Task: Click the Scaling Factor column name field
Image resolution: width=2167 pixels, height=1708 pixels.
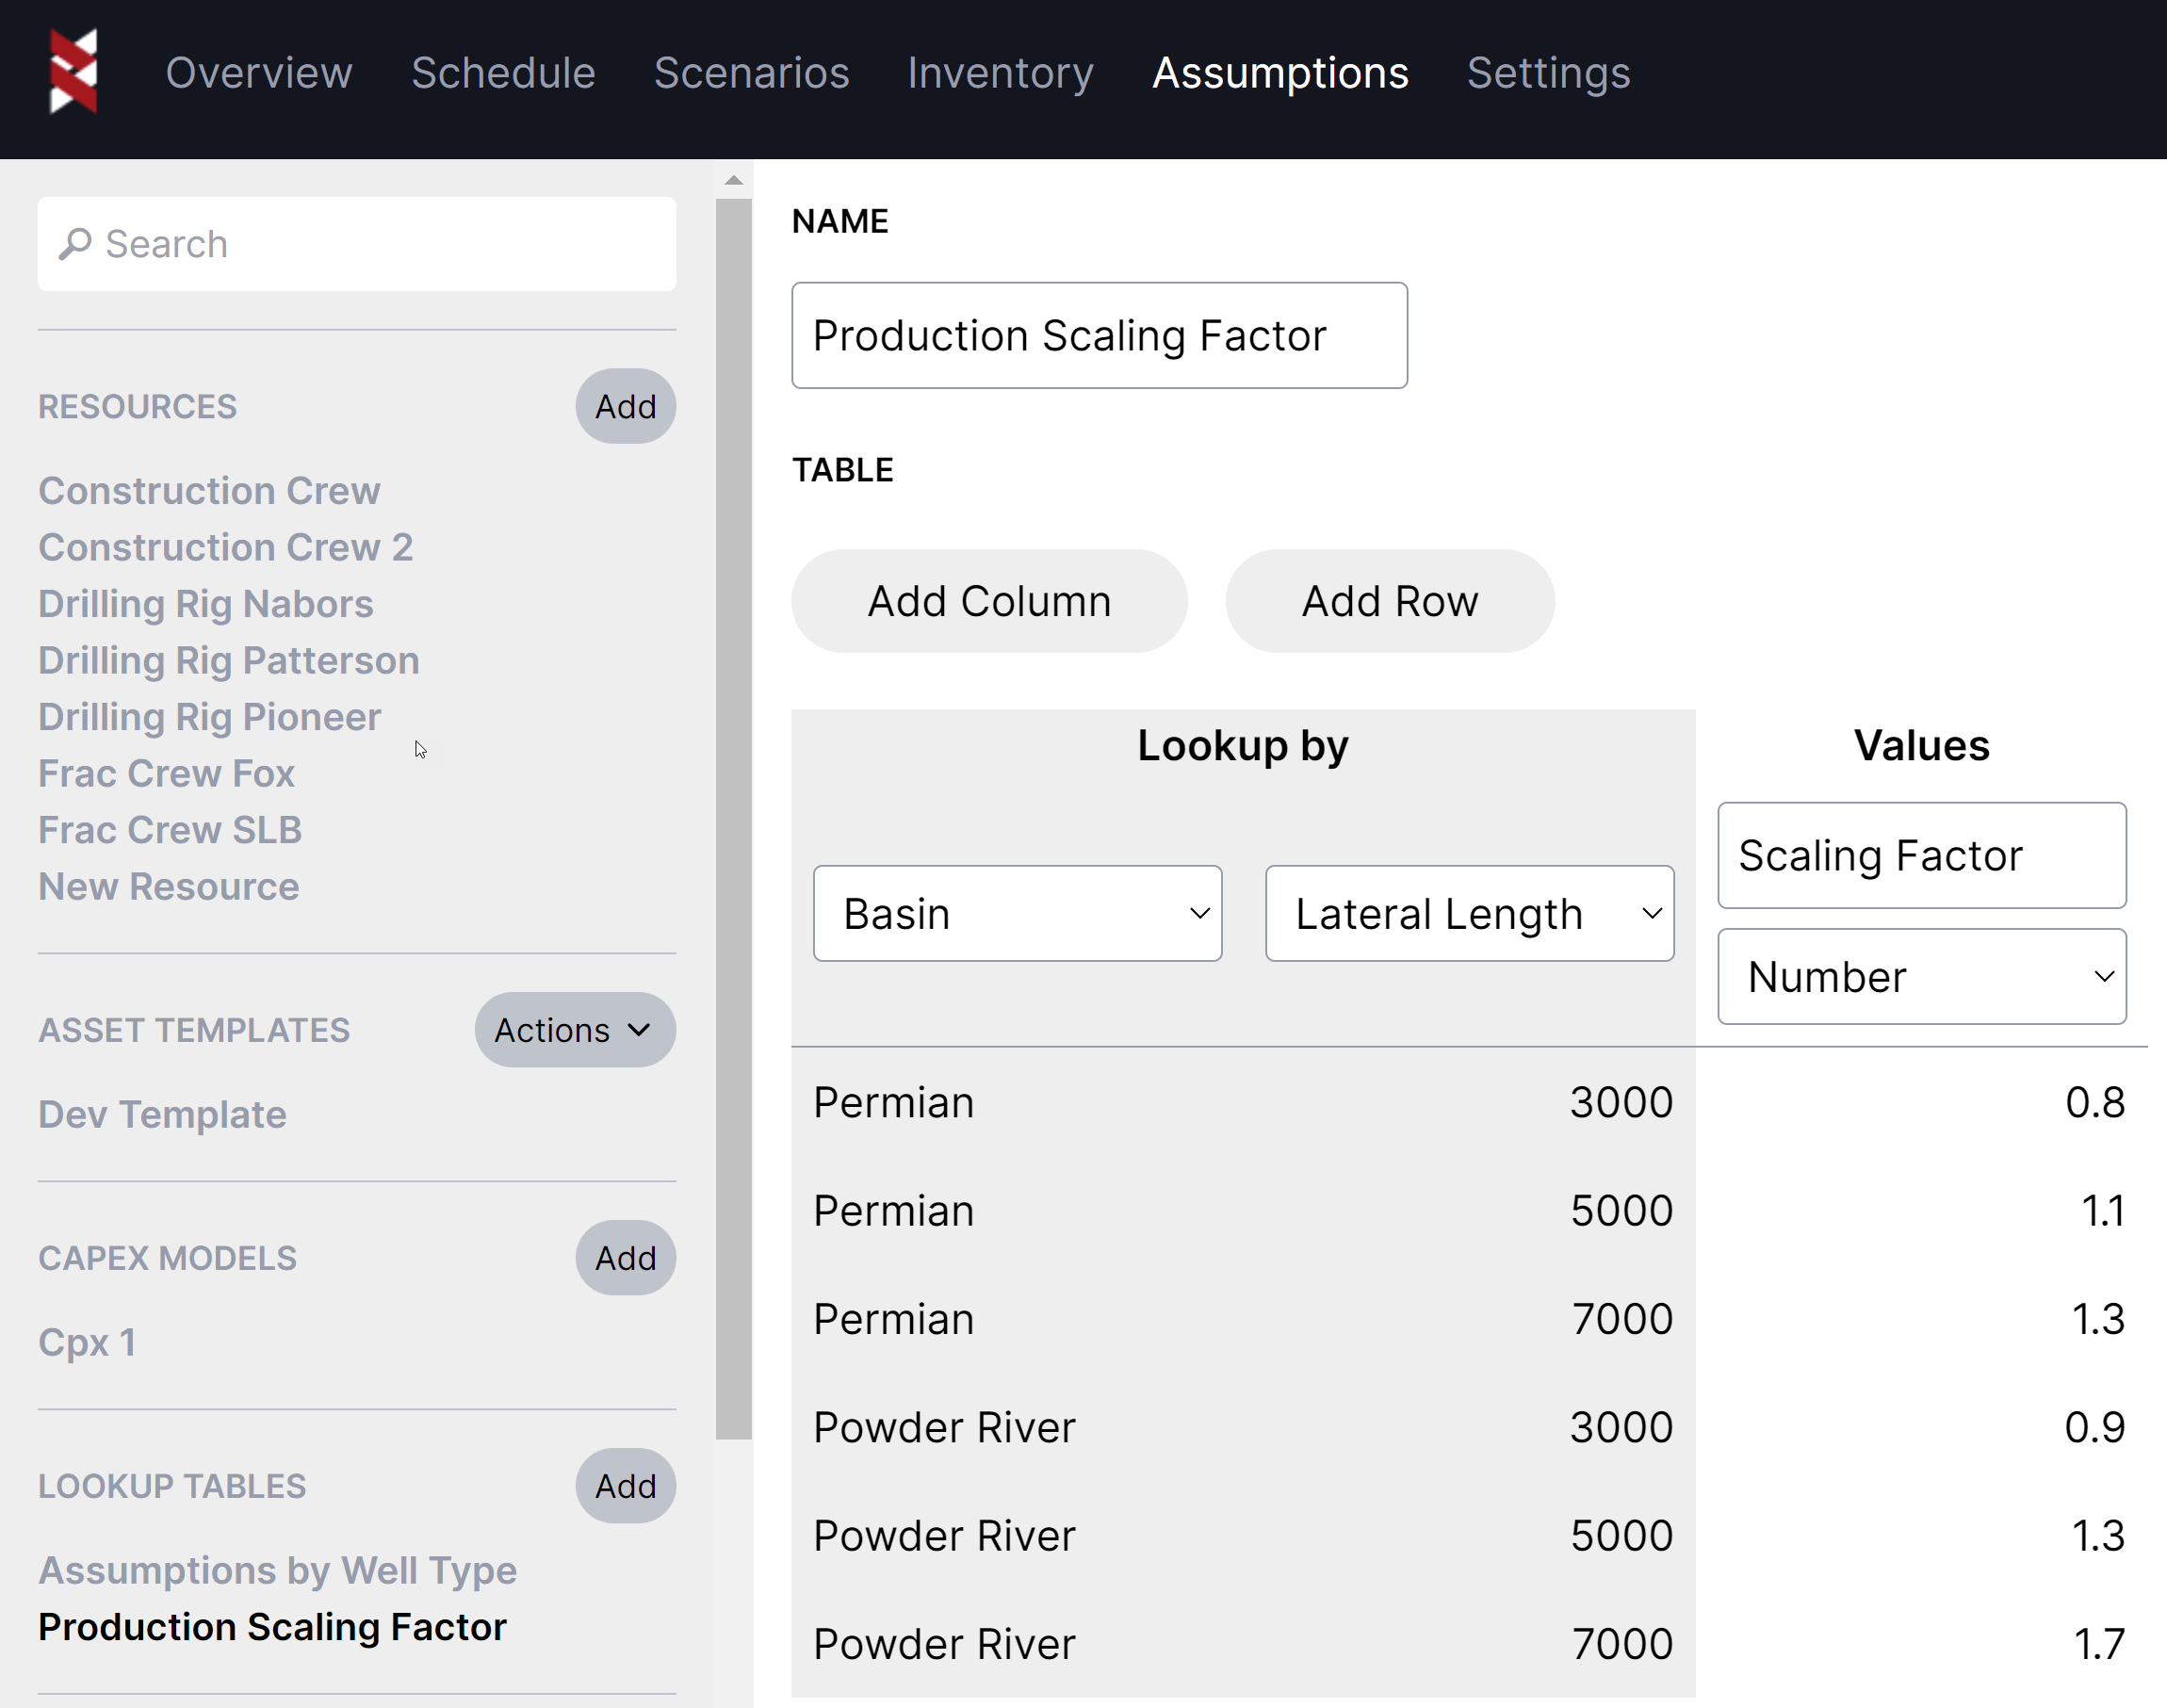Action: 1920,855
